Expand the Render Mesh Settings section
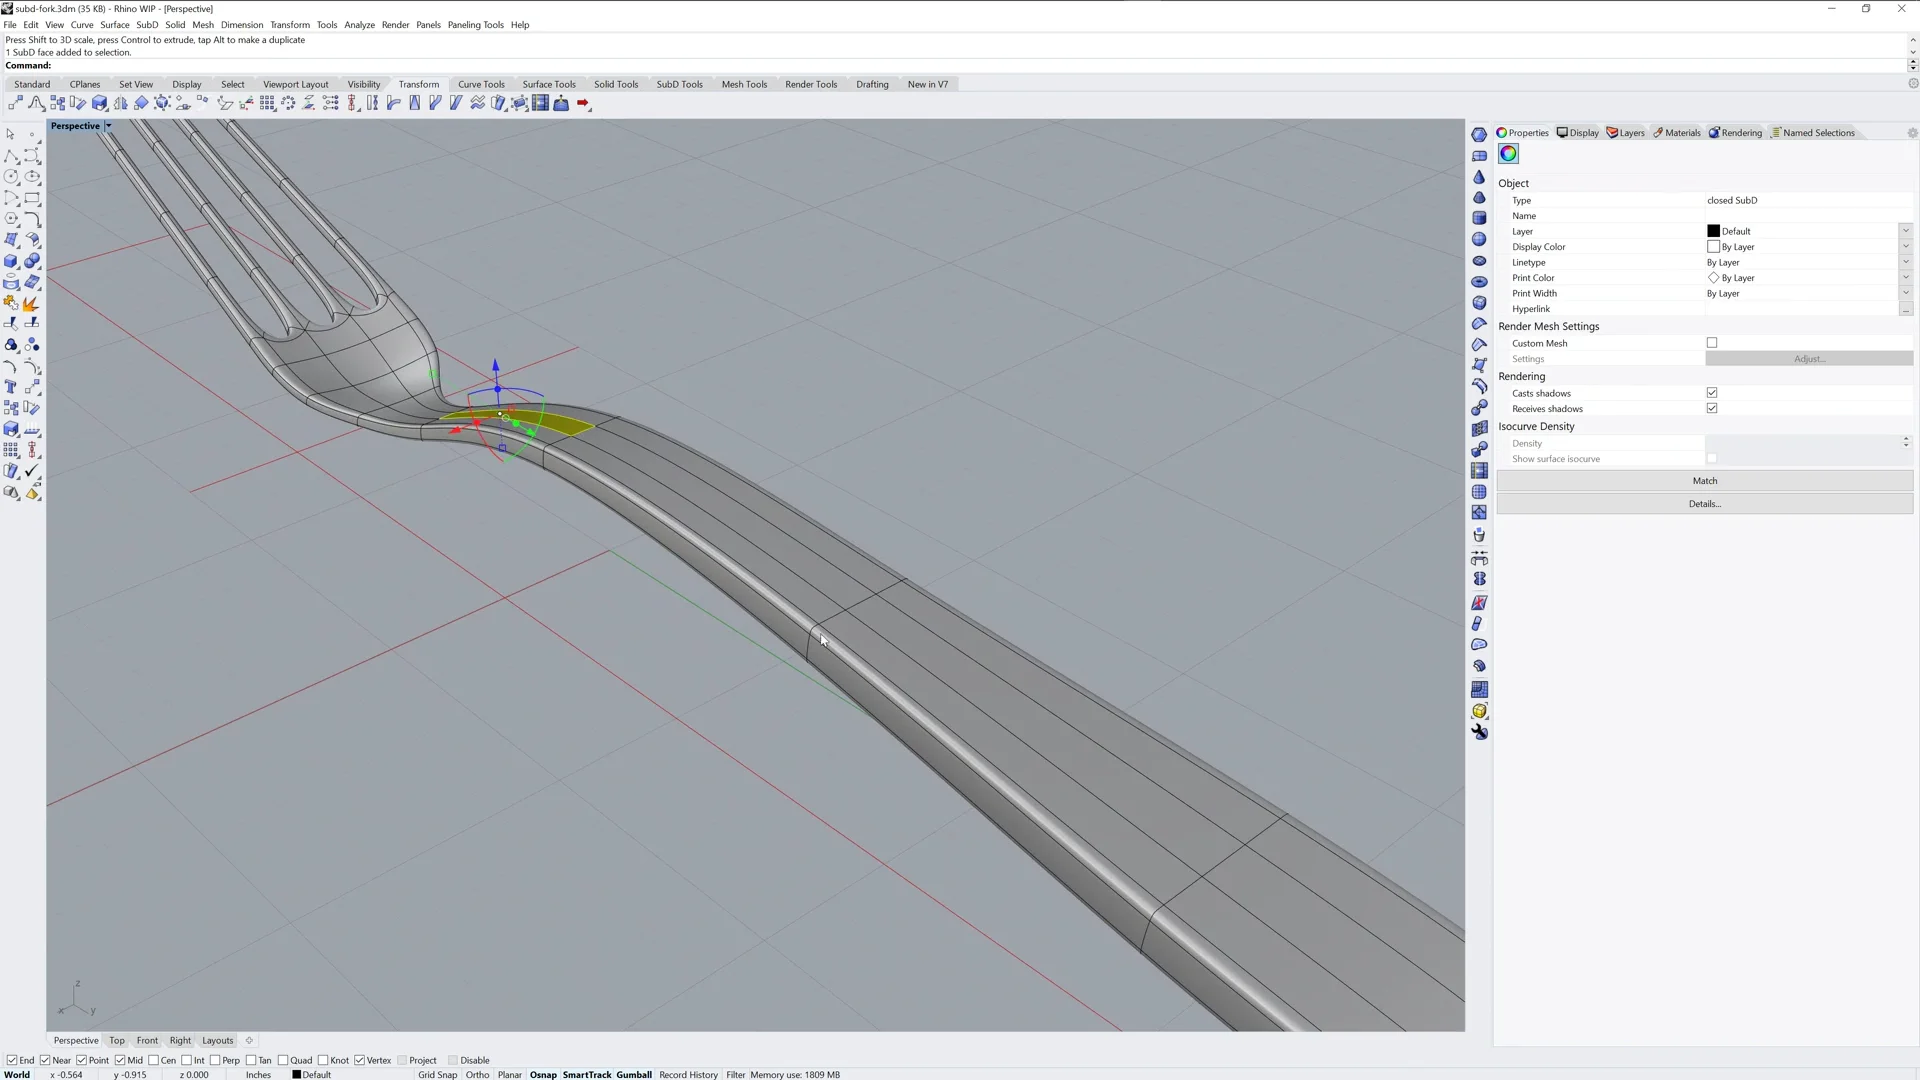 [1549, 326]
